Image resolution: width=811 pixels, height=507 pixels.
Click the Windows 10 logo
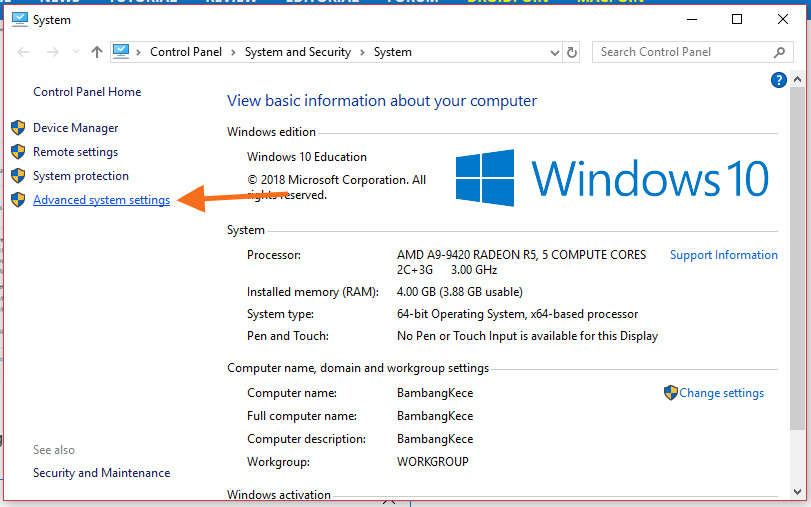612,178
